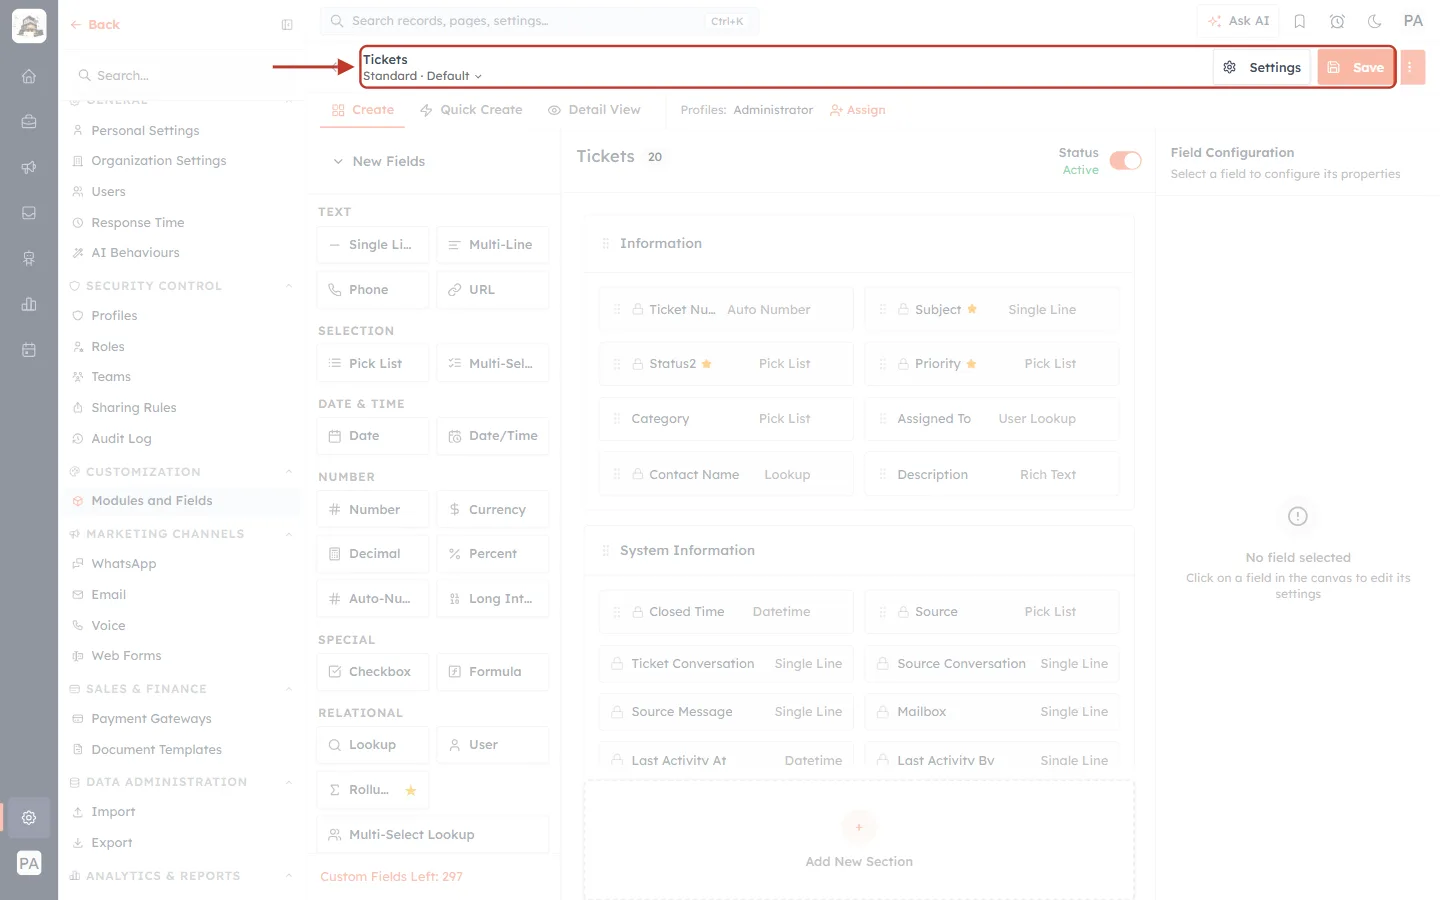This screenshot has height=900, width=1440.
Task: Click the Save button
Action: [x=1355, y=67]
